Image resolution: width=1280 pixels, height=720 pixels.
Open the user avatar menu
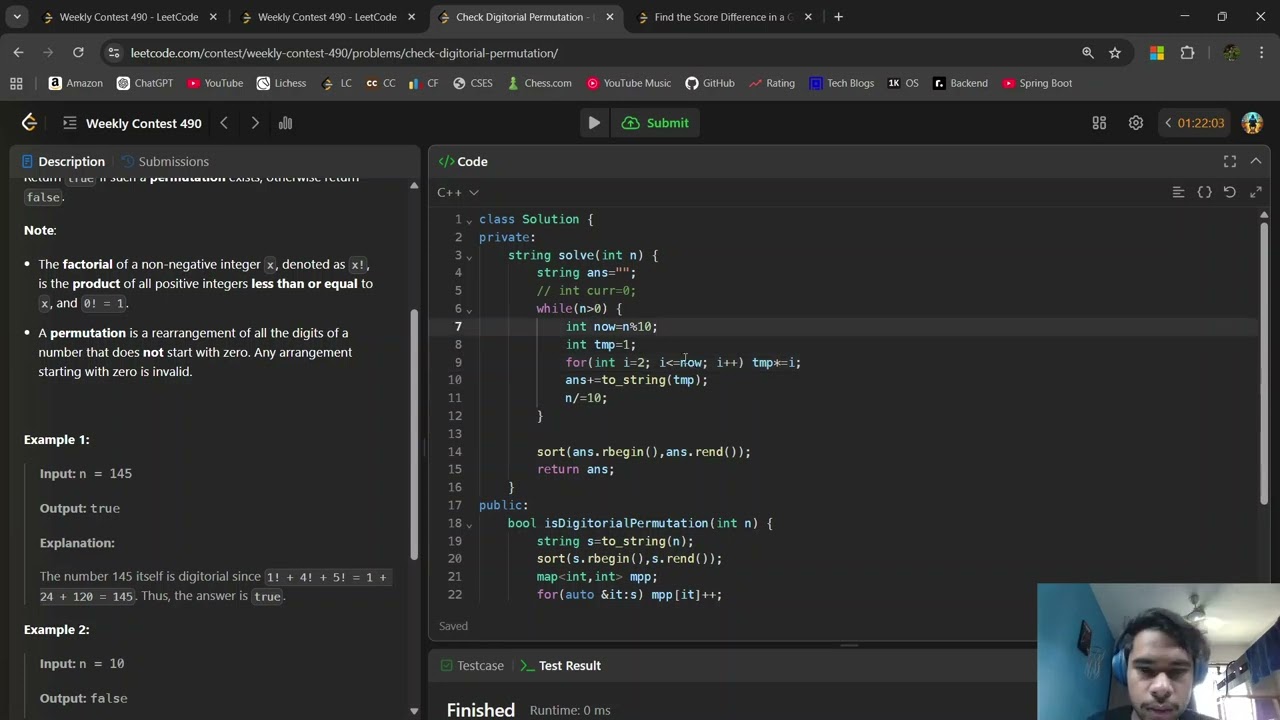[1252, 123]
